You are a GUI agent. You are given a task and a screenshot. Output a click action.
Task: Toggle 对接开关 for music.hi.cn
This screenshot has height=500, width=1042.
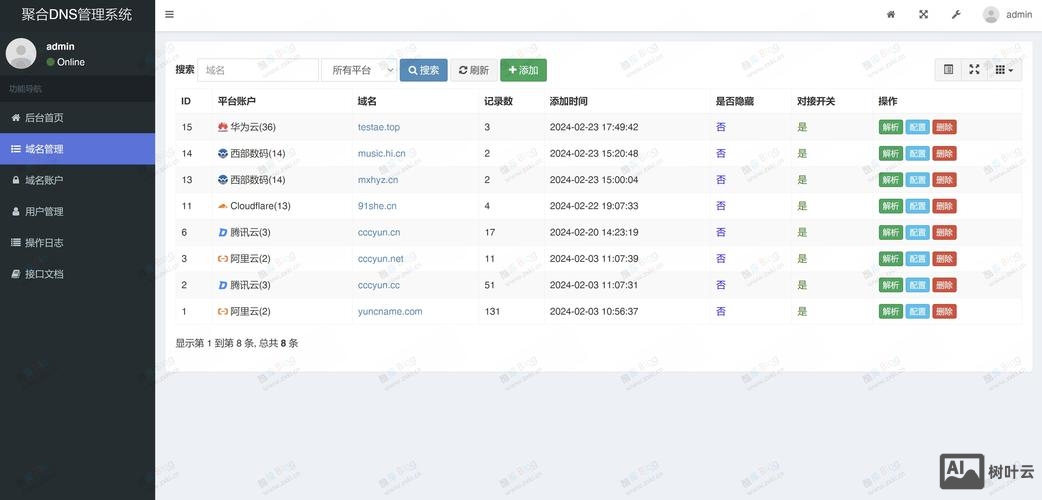point(802,153)
